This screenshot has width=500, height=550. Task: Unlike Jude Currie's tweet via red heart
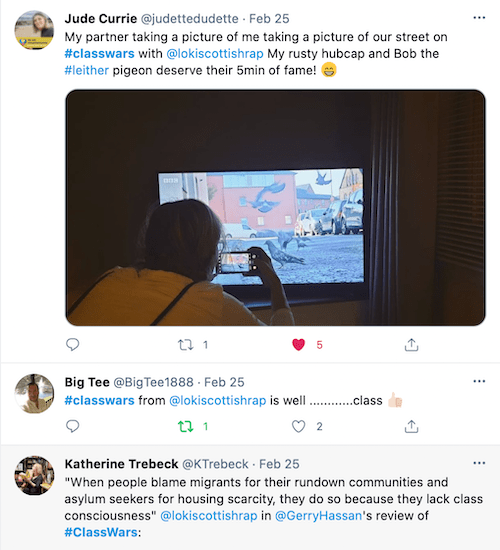click(x=298, y=345)
